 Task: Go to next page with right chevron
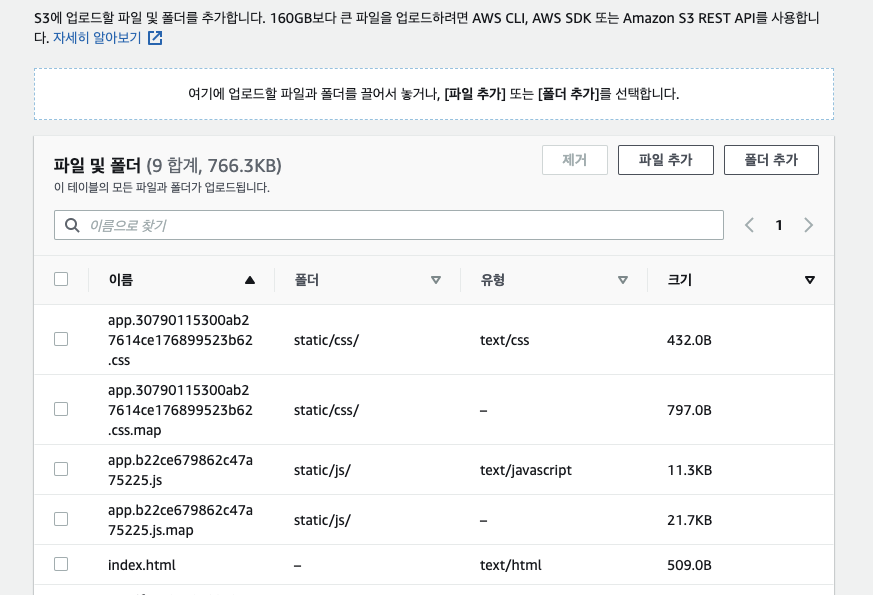point(808,225)
